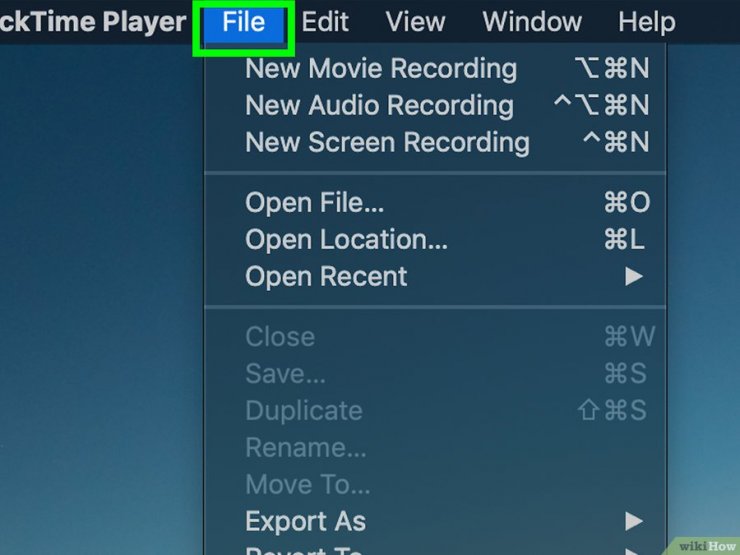Click the dimmed Rename… menu item
This screenshot has width=740, height=555.
pos(435,447)
